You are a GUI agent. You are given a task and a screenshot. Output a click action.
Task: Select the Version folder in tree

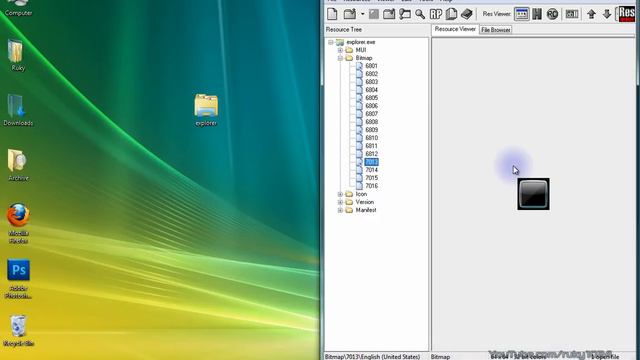point(364,202)
